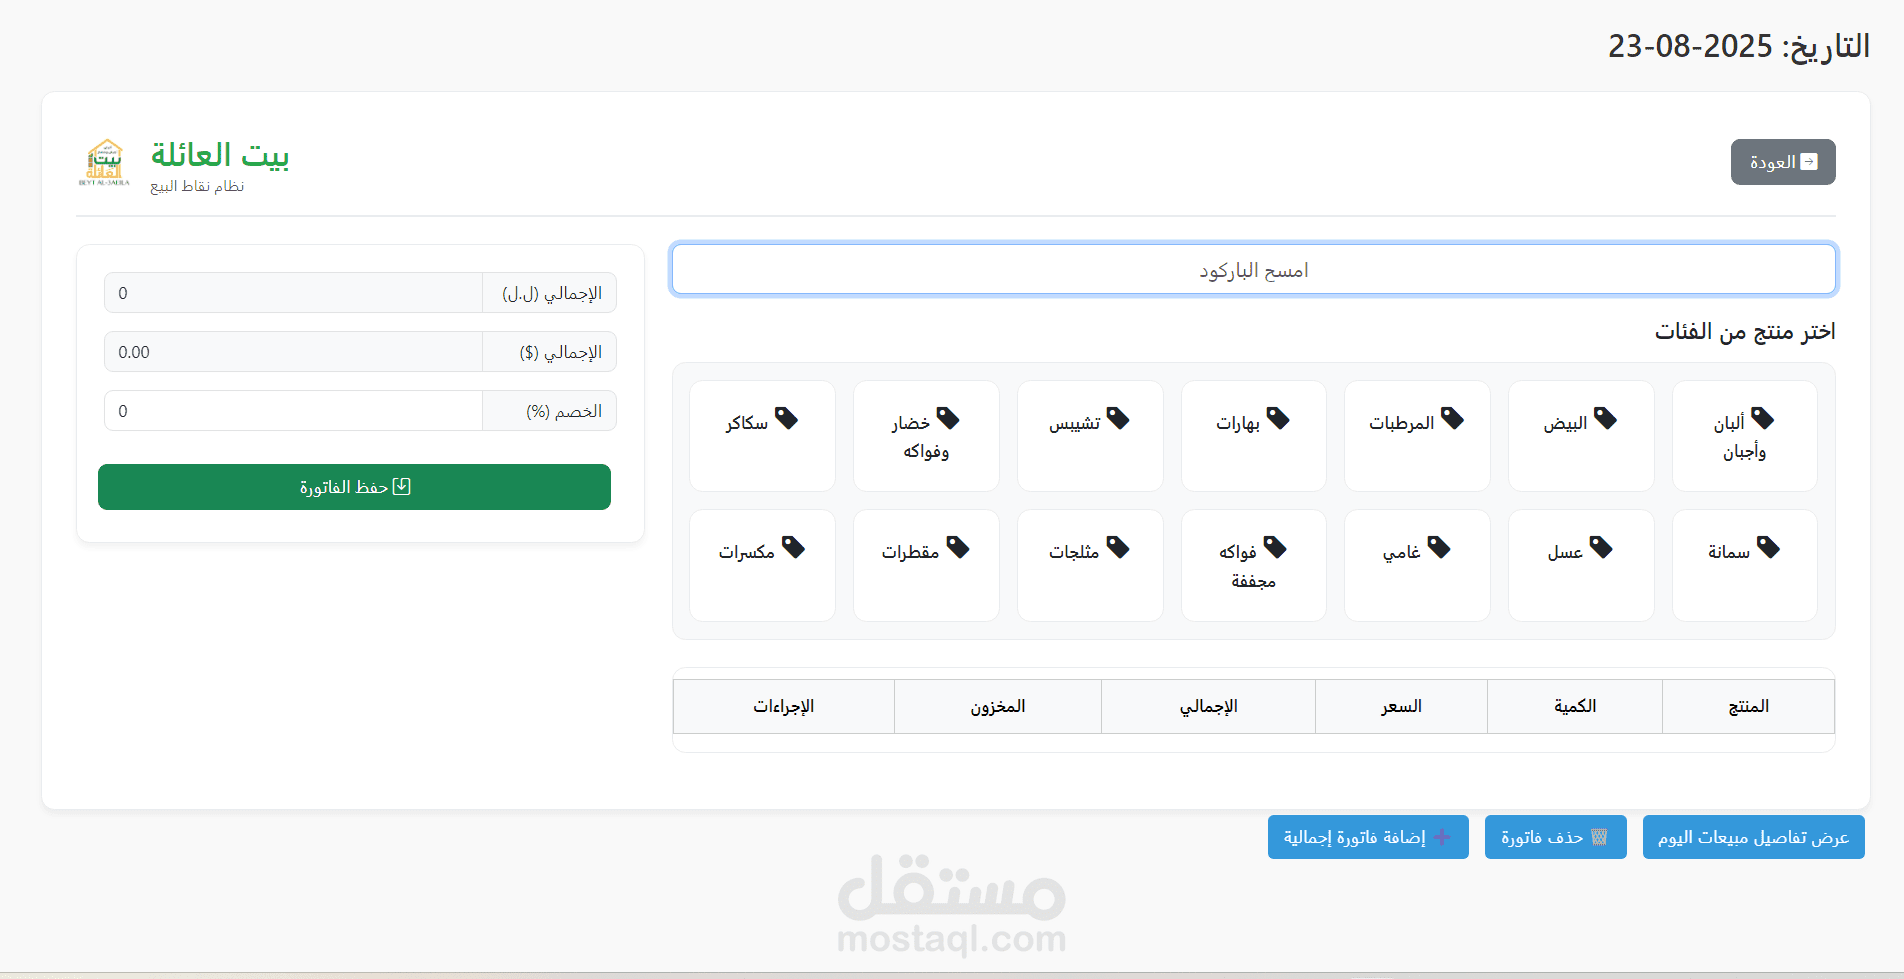Click the tag icon beside فواكه مجففة

pyautogui.click(x=1275, y=547)
